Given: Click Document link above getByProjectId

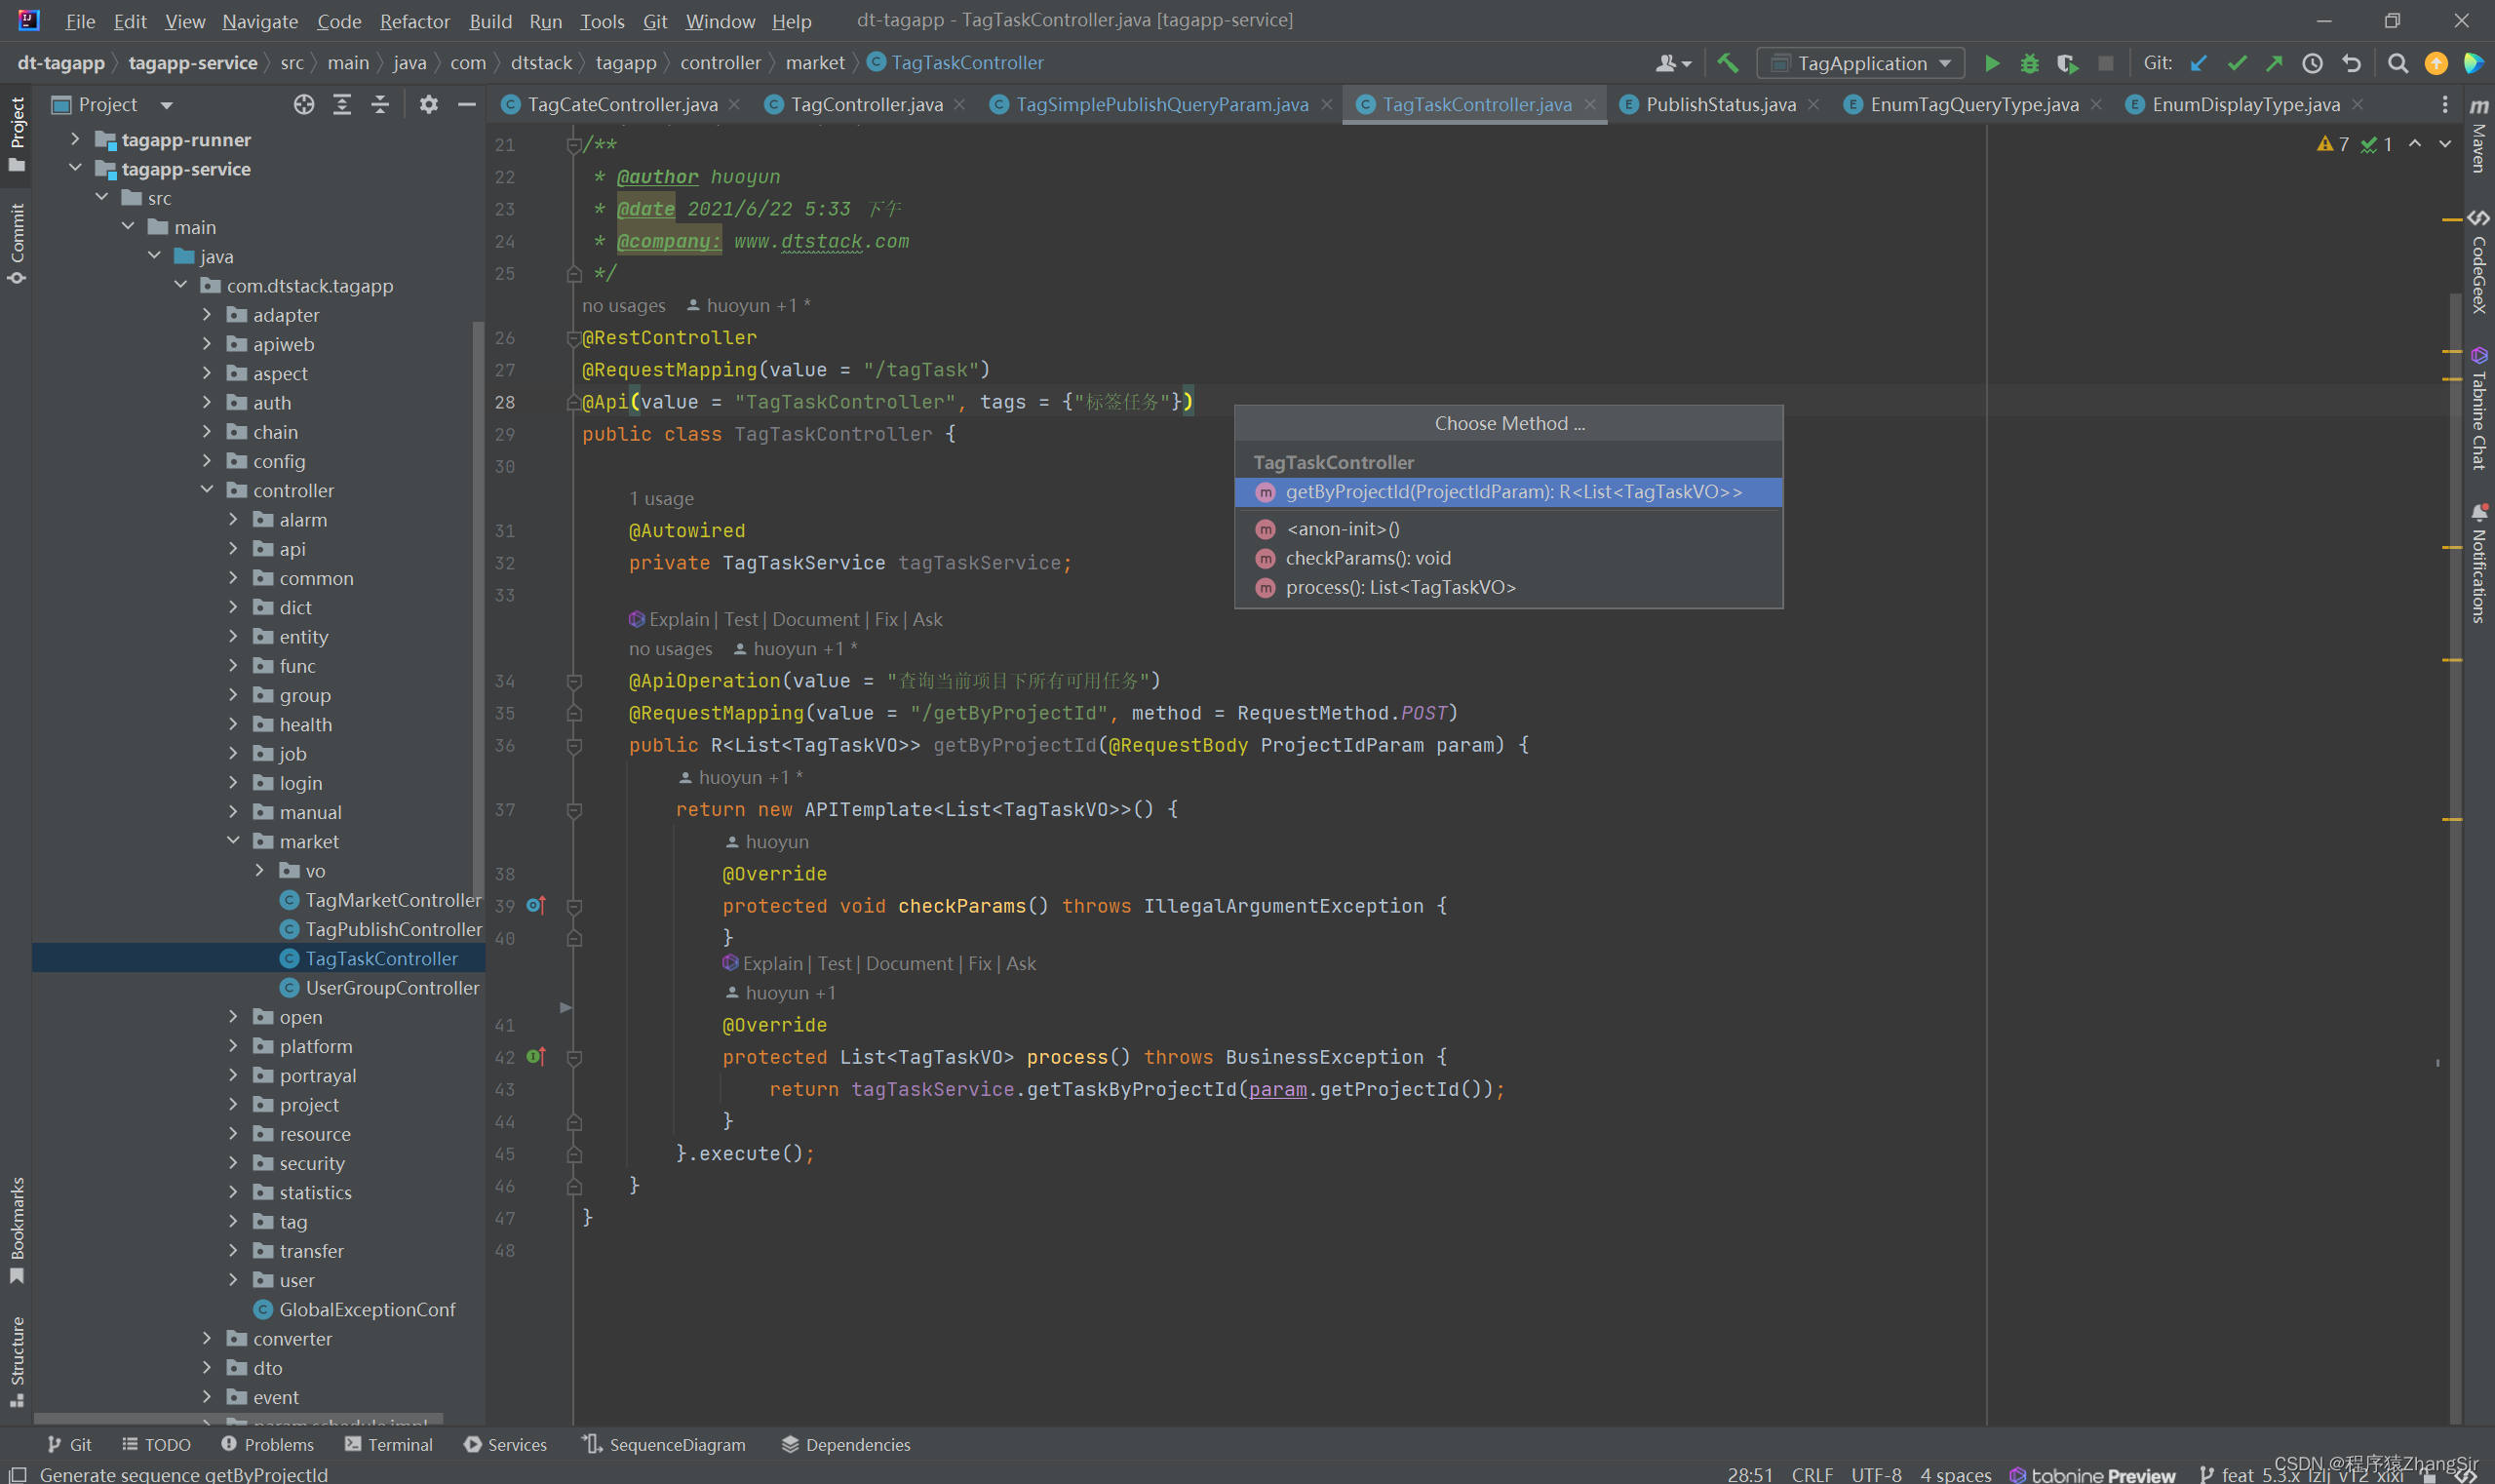Looking at the screenshot, I should coord(815,619).
